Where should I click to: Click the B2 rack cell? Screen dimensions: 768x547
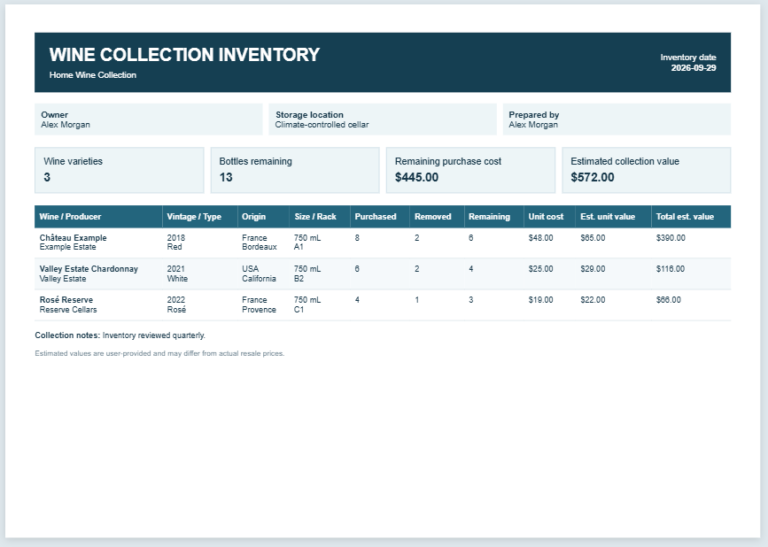[x=299, y=278]
